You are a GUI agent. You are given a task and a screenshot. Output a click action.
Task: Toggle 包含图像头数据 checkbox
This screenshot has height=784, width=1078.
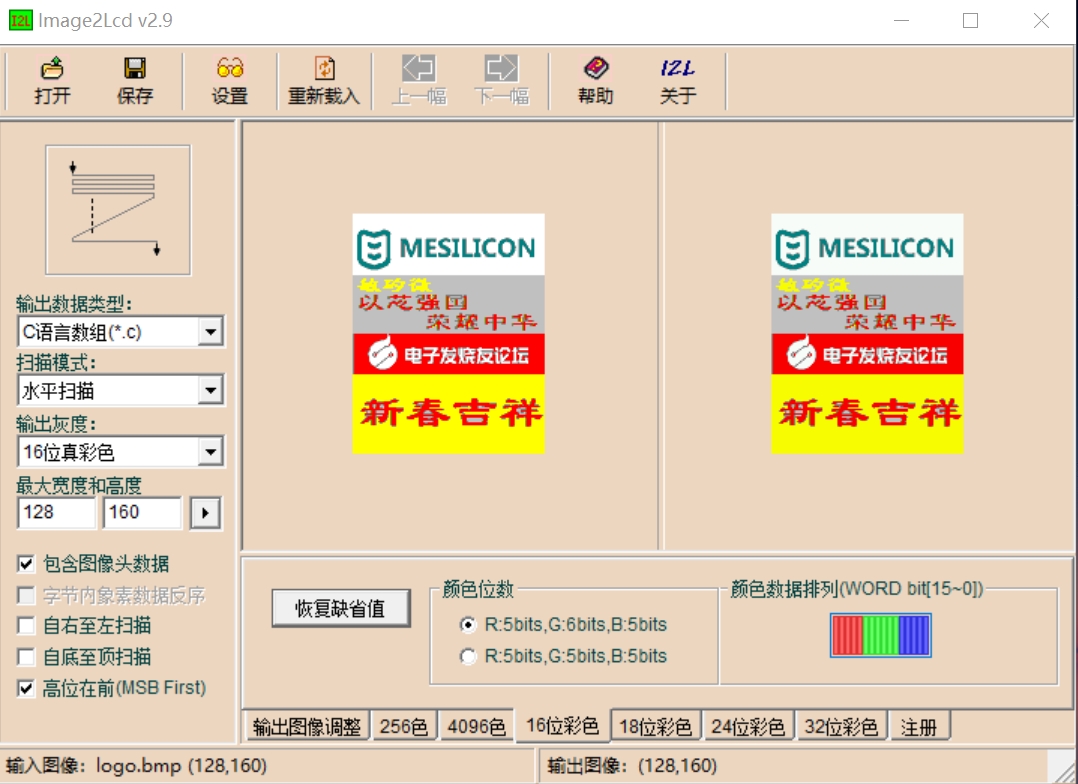pos(26,564)
